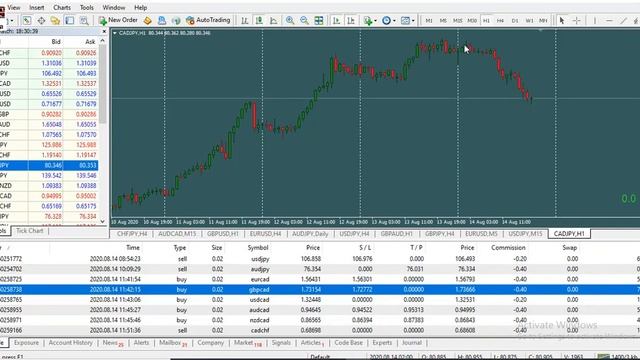
Task: Toggle the Terminal panel icon
Action: (70, 20)
